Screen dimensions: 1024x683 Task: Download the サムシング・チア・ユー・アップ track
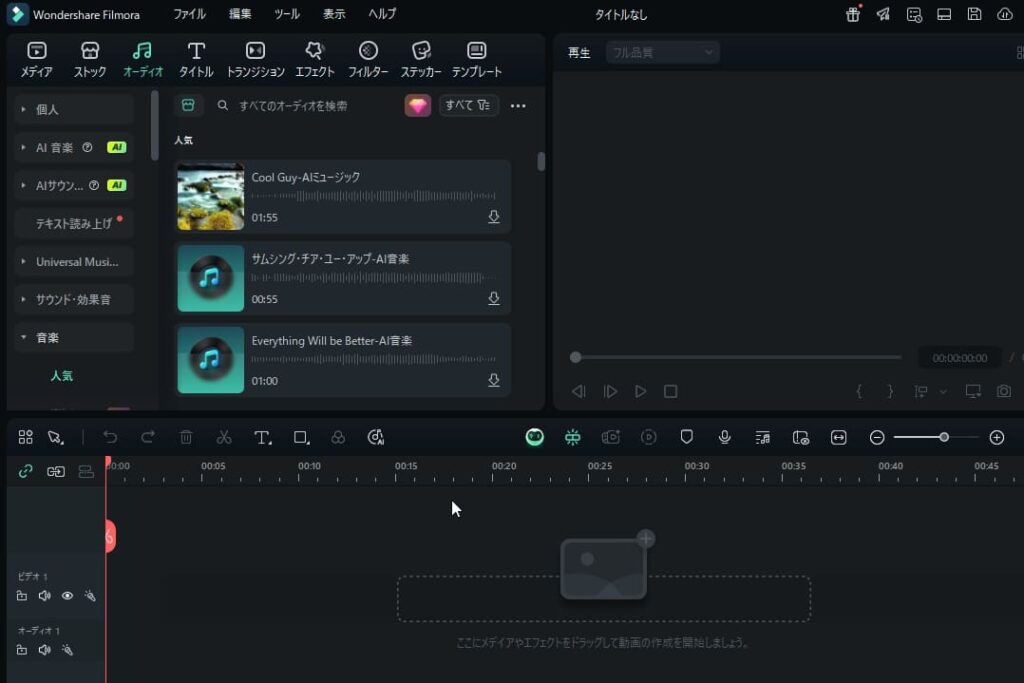494,298
